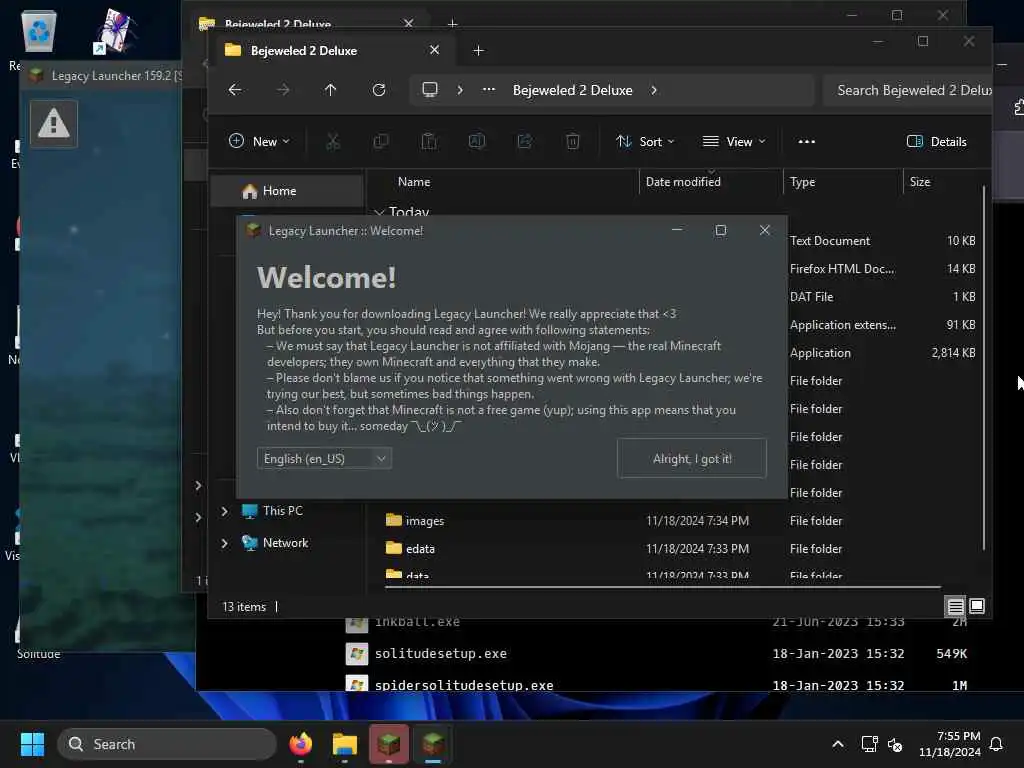Select the images folder

pos(425,520)
